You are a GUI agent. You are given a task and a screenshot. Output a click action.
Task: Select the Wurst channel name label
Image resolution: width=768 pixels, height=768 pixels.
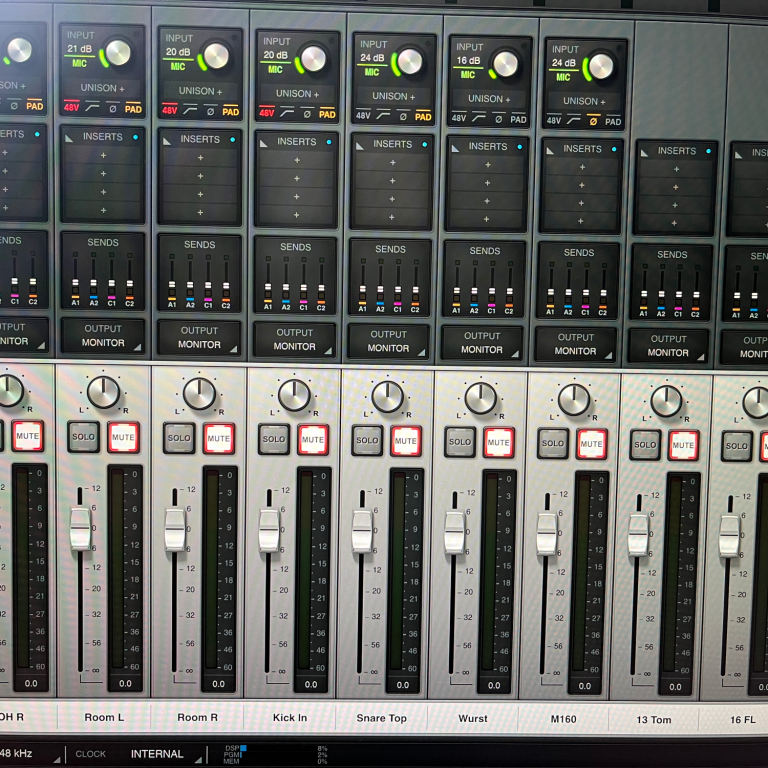pos(473,719)
